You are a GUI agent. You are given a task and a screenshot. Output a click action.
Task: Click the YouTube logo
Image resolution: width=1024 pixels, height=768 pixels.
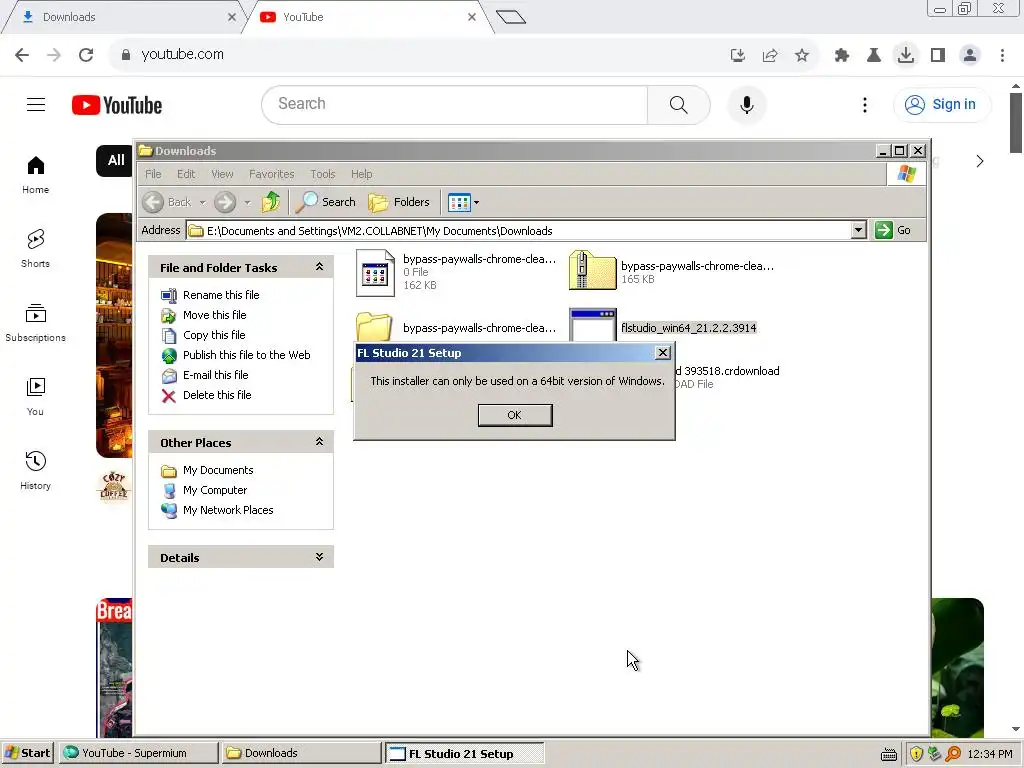coord(117,105)
